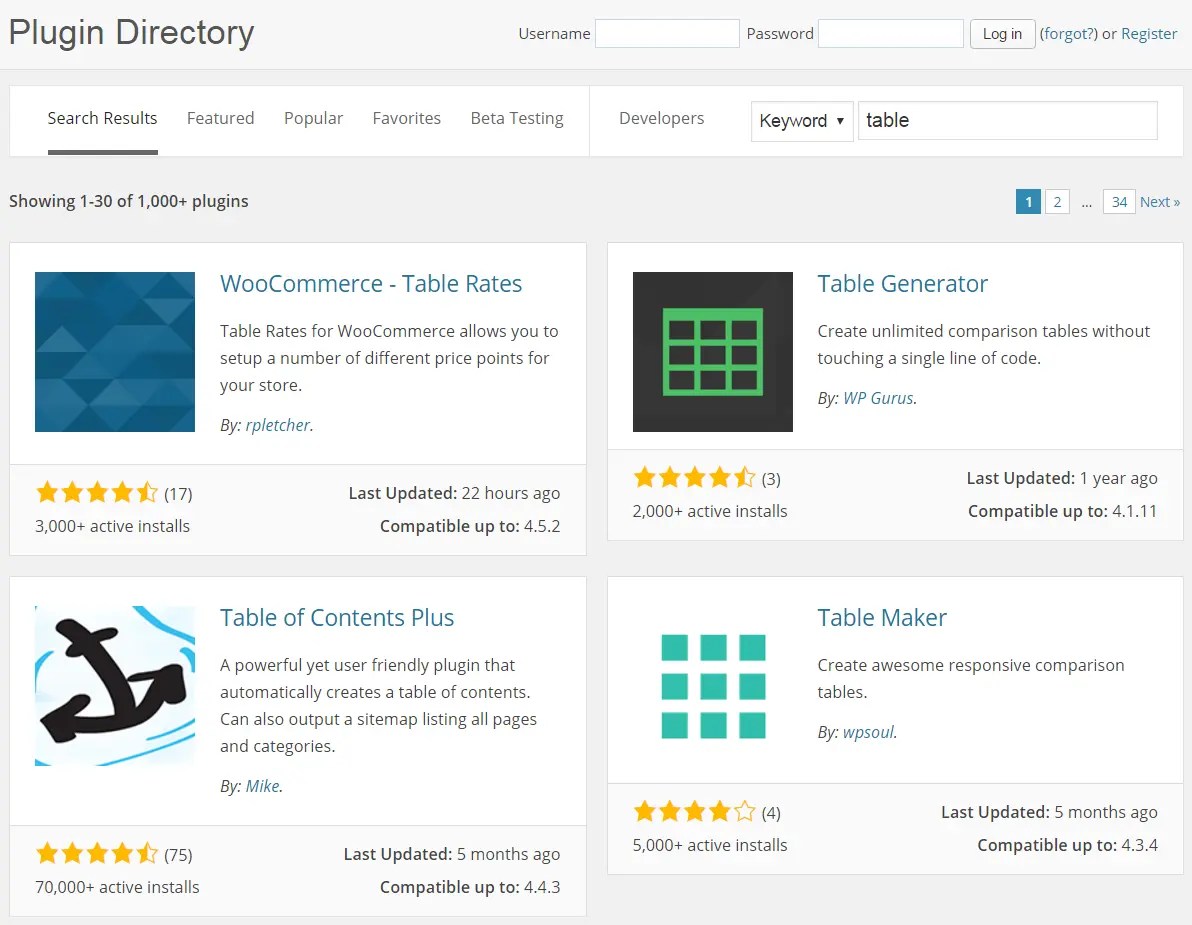This screenshot has height=925, width=1192.
Task: Click the star rating for WooCommerce Table Rates
Action: click(x=97, y=493)
